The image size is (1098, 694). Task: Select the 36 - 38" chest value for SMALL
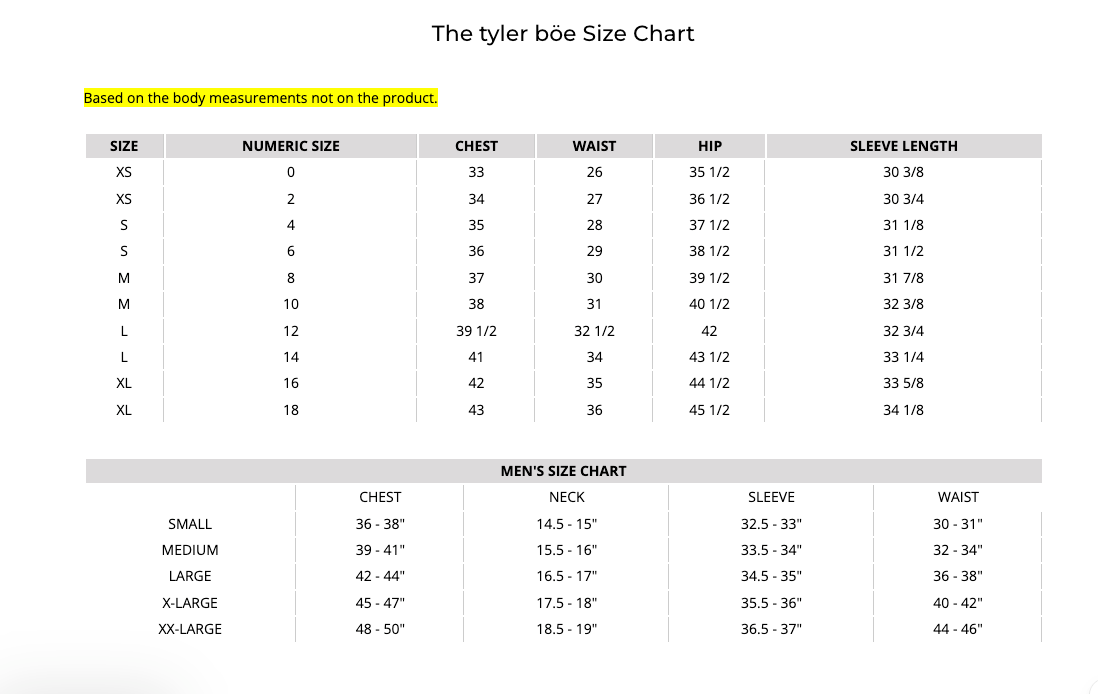click(380, 524)
